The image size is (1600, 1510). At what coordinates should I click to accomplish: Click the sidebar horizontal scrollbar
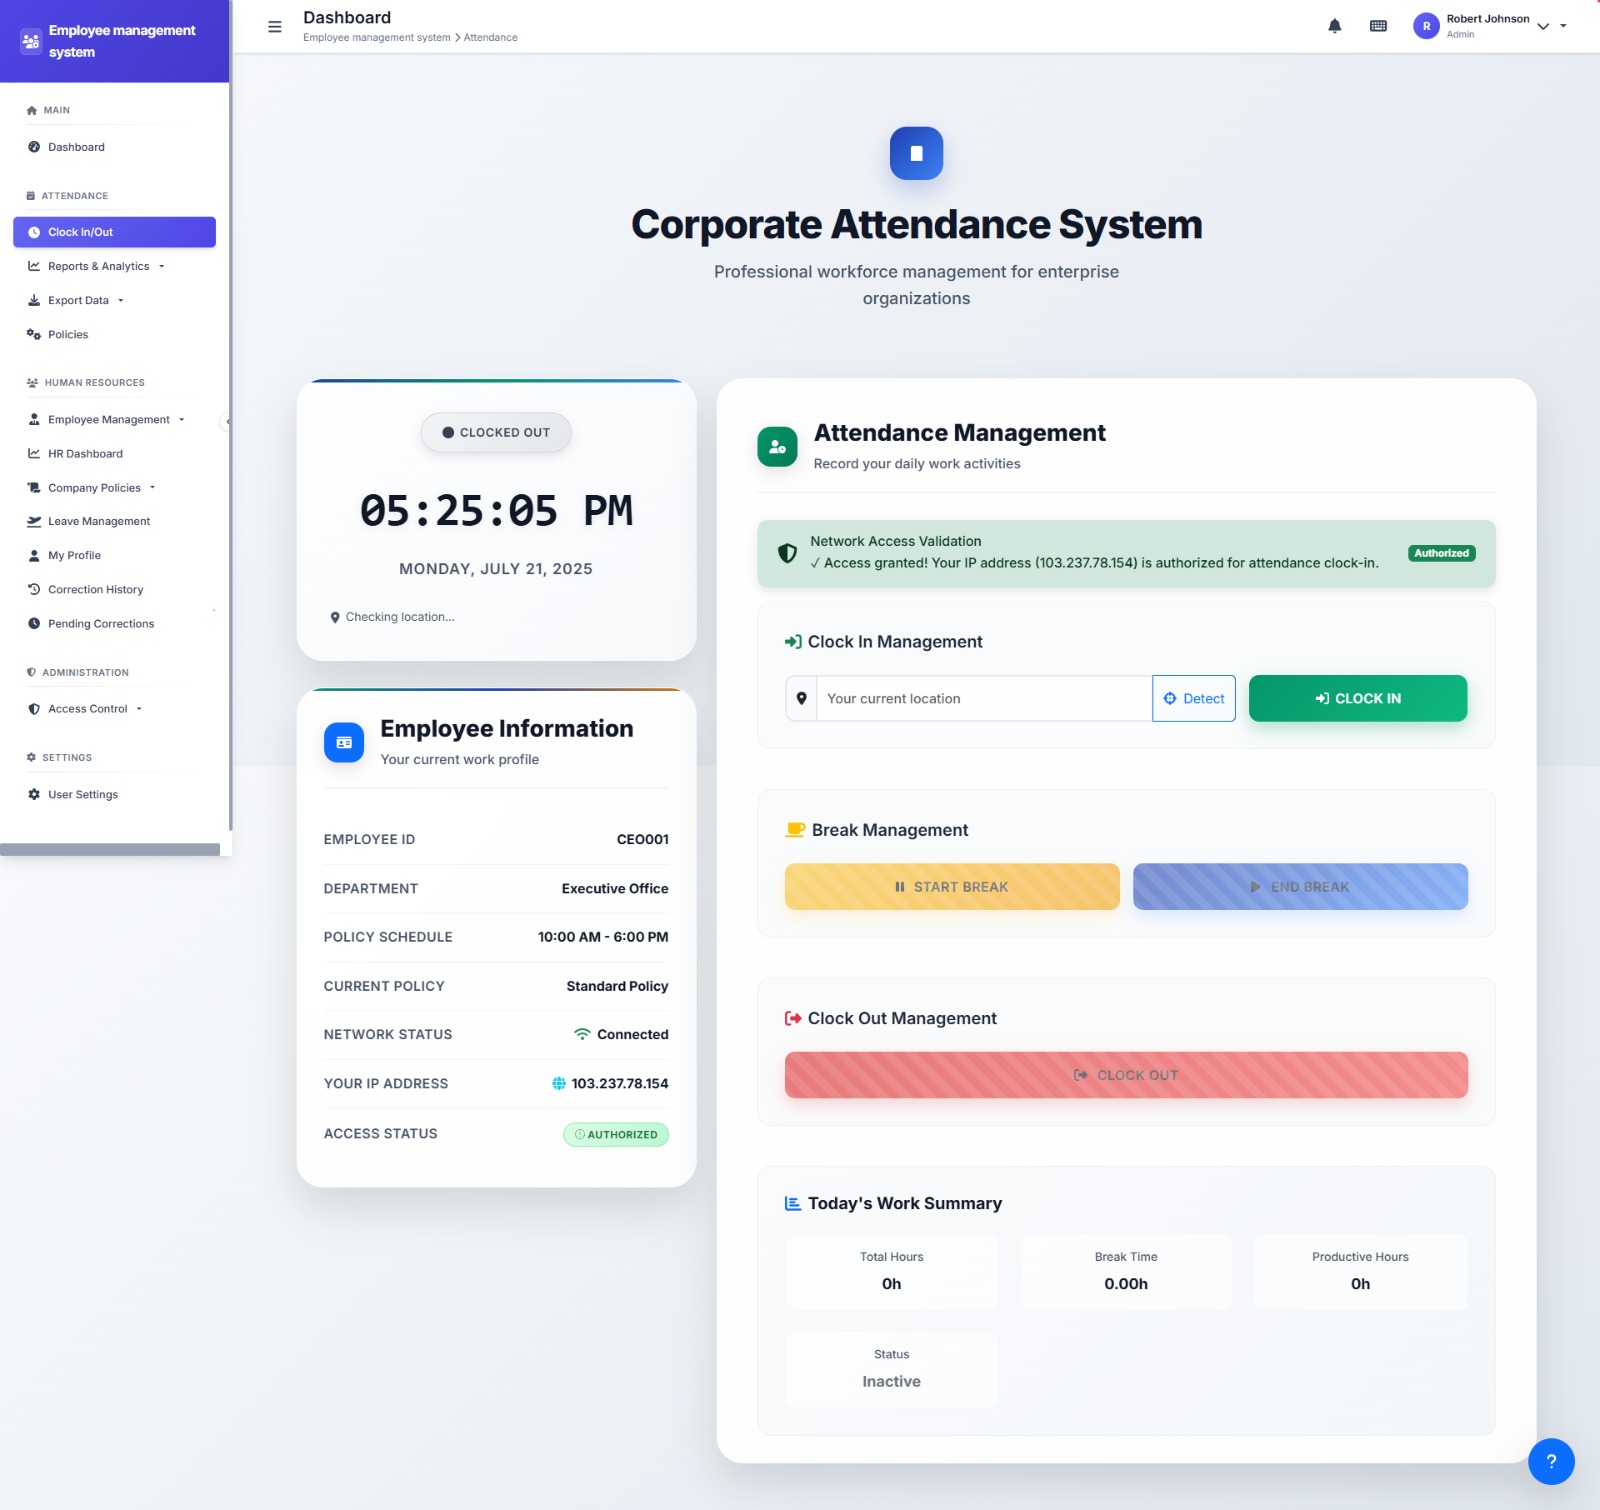click(x=110, y=849)
